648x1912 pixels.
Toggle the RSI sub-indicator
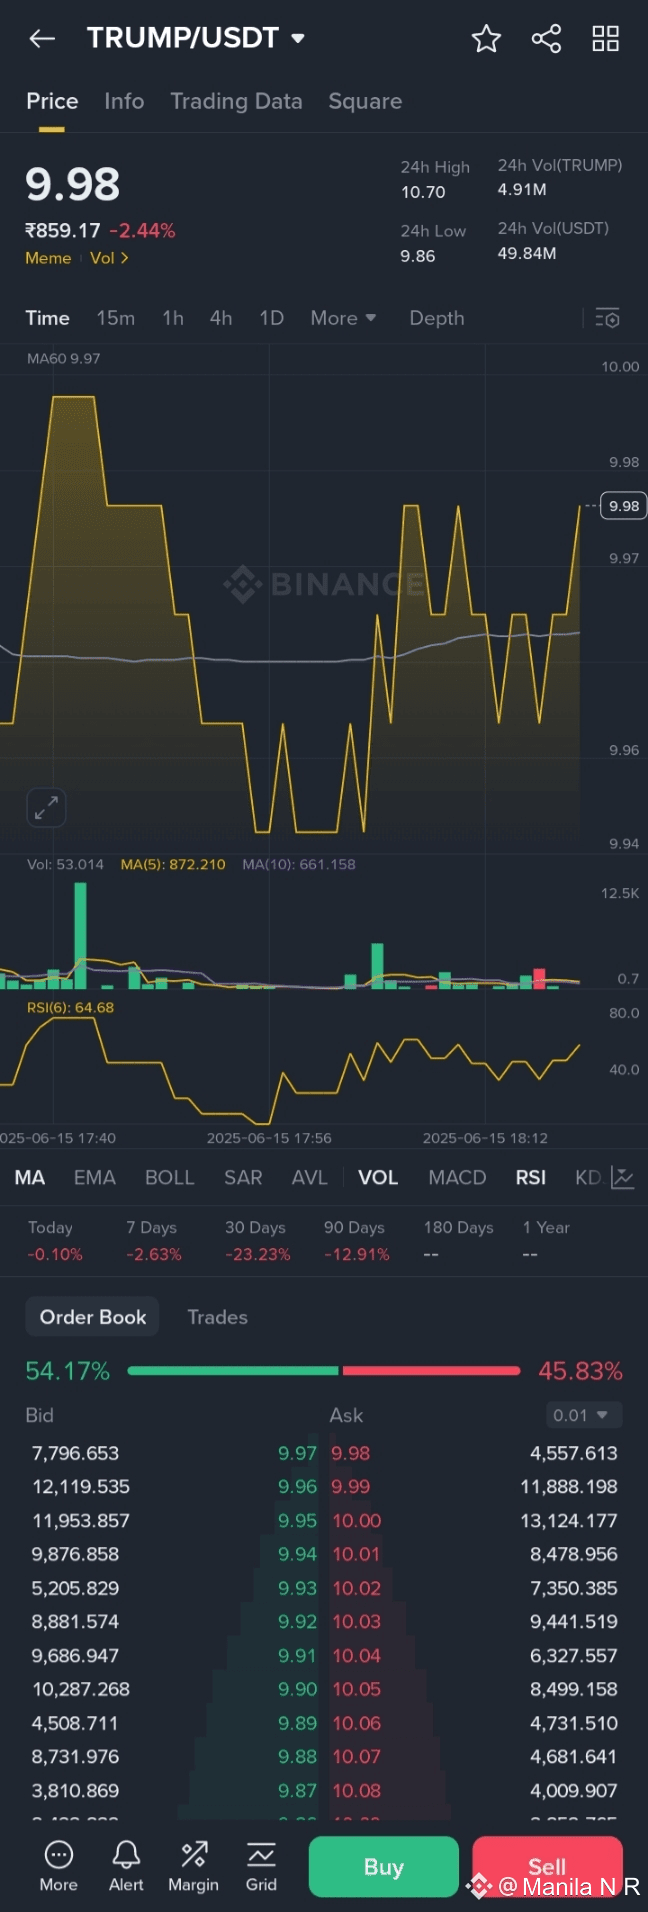[x=531, y=1177]
